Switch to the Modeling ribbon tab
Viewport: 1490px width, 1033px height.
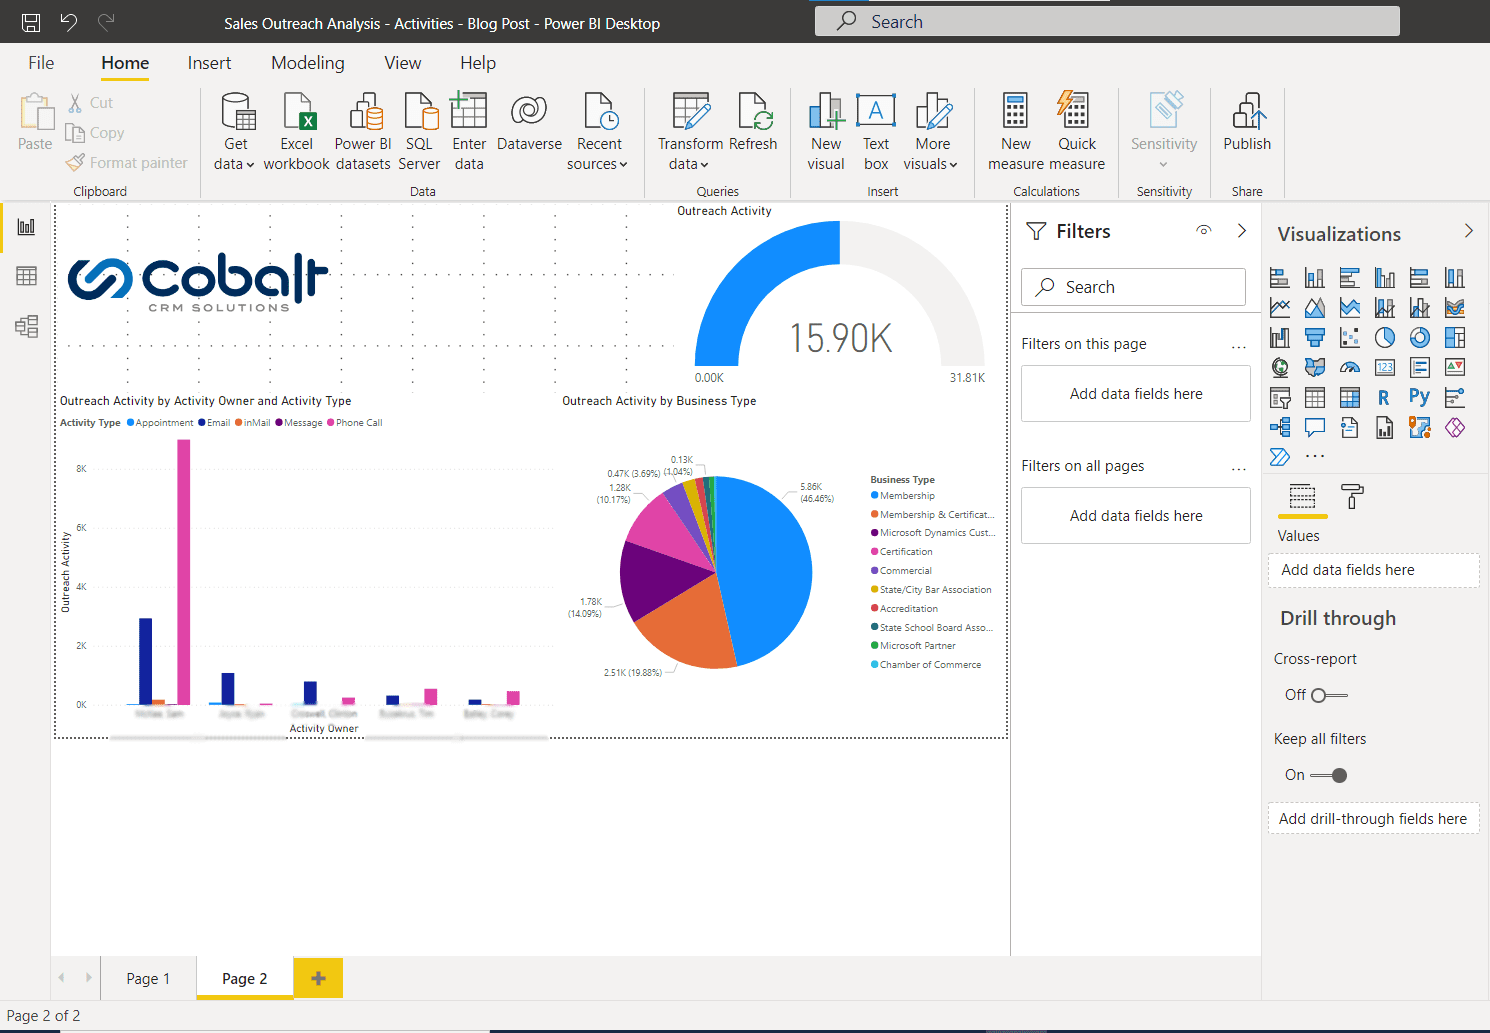pyautogui.click(x=307, y=62)
